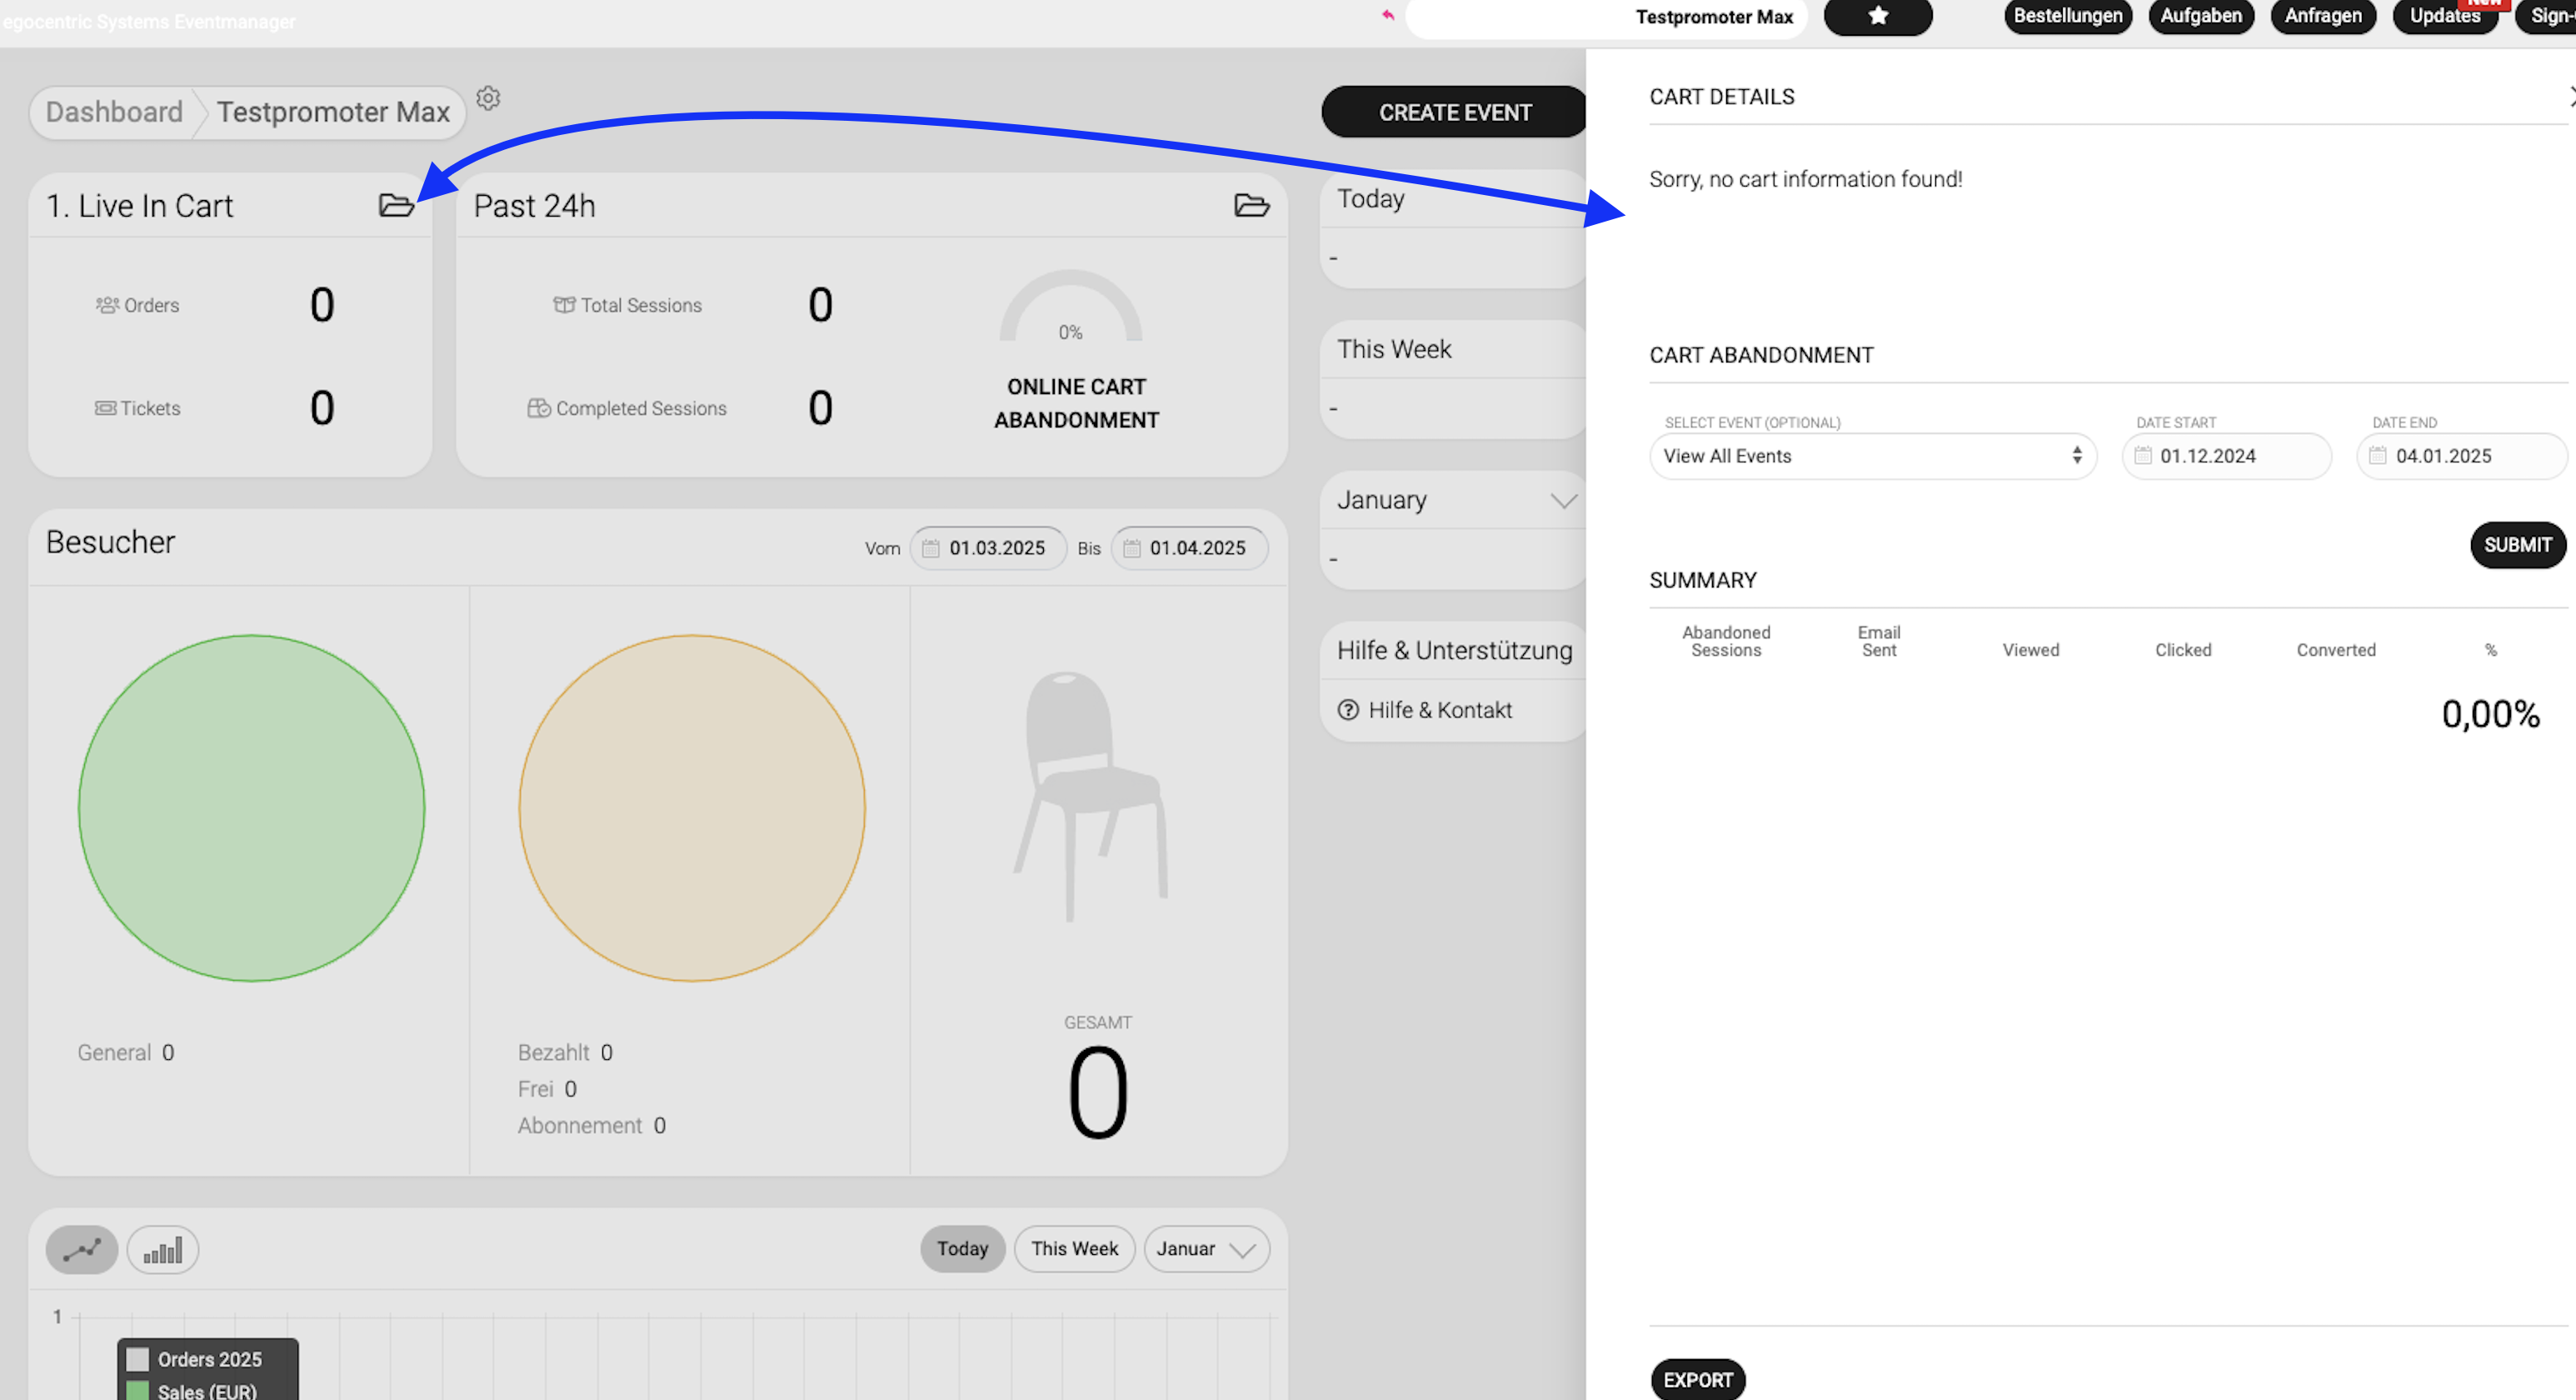Switch to bar chart view icon

(163, 1250)
